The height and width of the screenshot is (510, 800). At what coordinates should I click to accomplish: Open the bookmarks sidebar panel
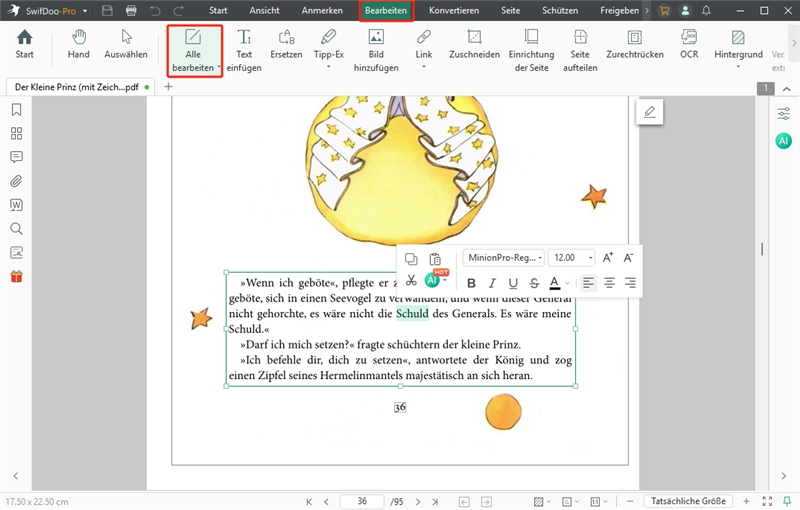[x=16, y=110]
